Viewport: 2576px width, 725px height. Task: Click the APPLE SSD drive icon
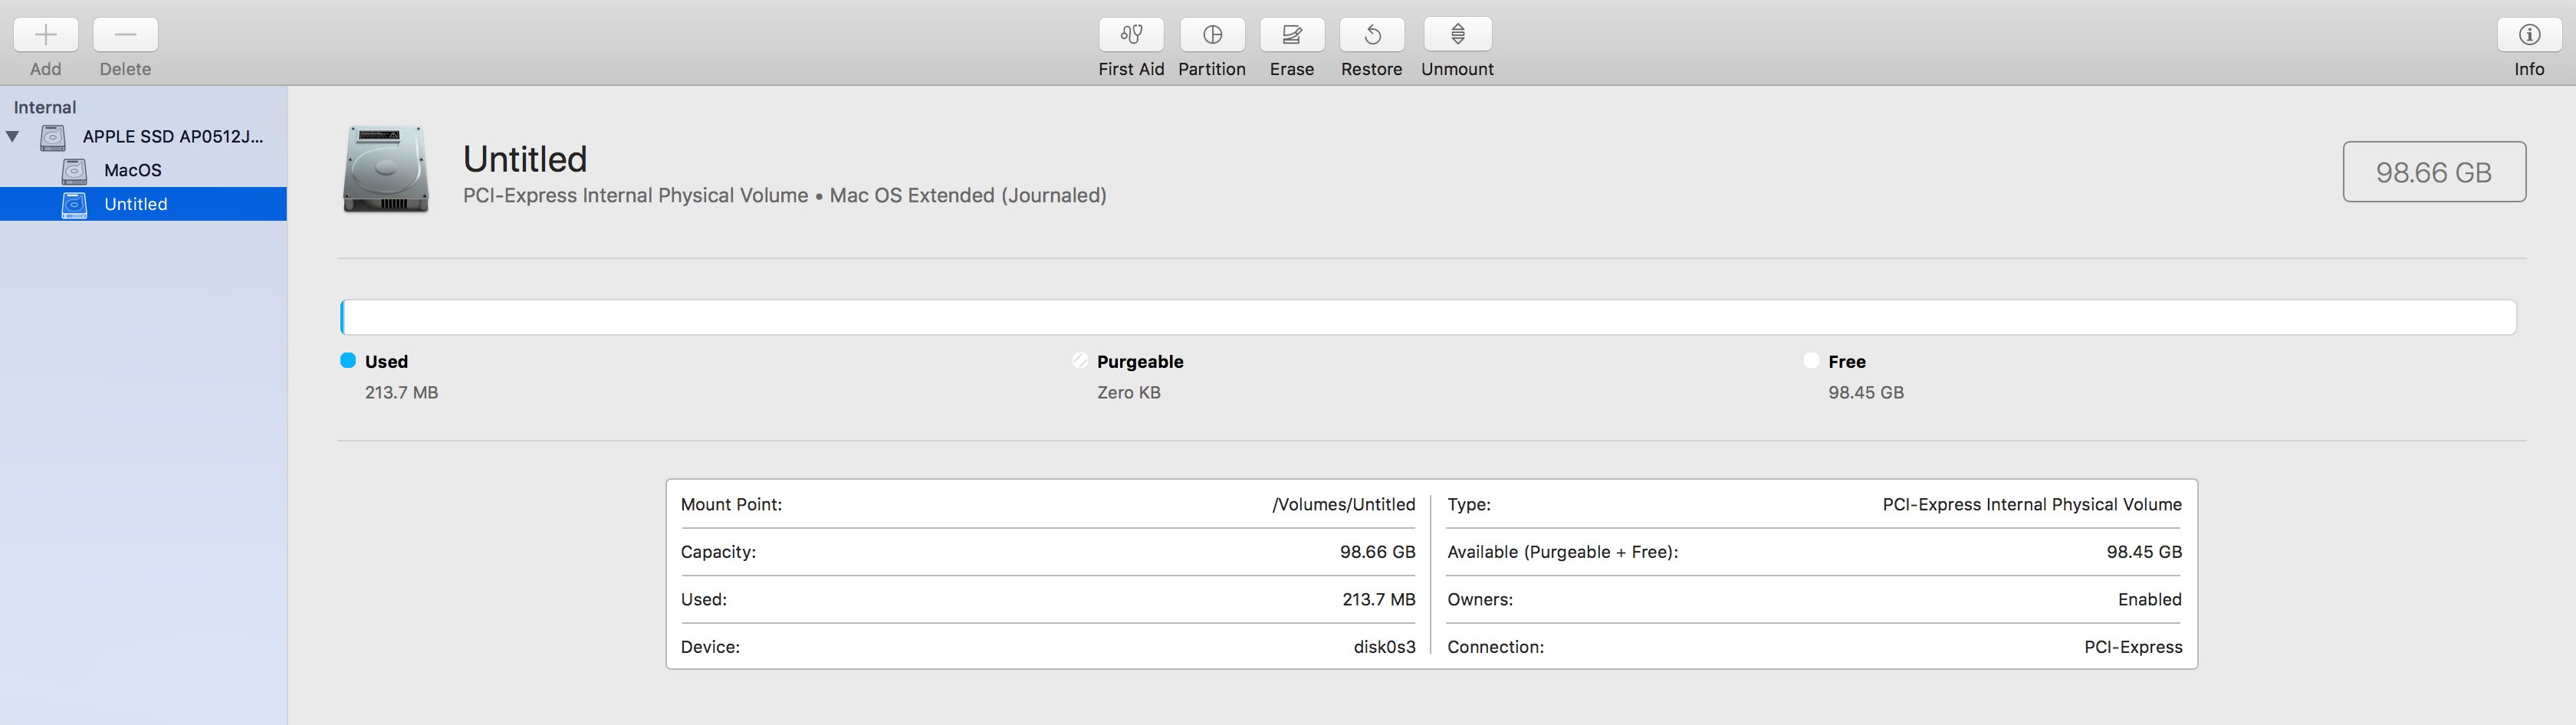point(53,137)
